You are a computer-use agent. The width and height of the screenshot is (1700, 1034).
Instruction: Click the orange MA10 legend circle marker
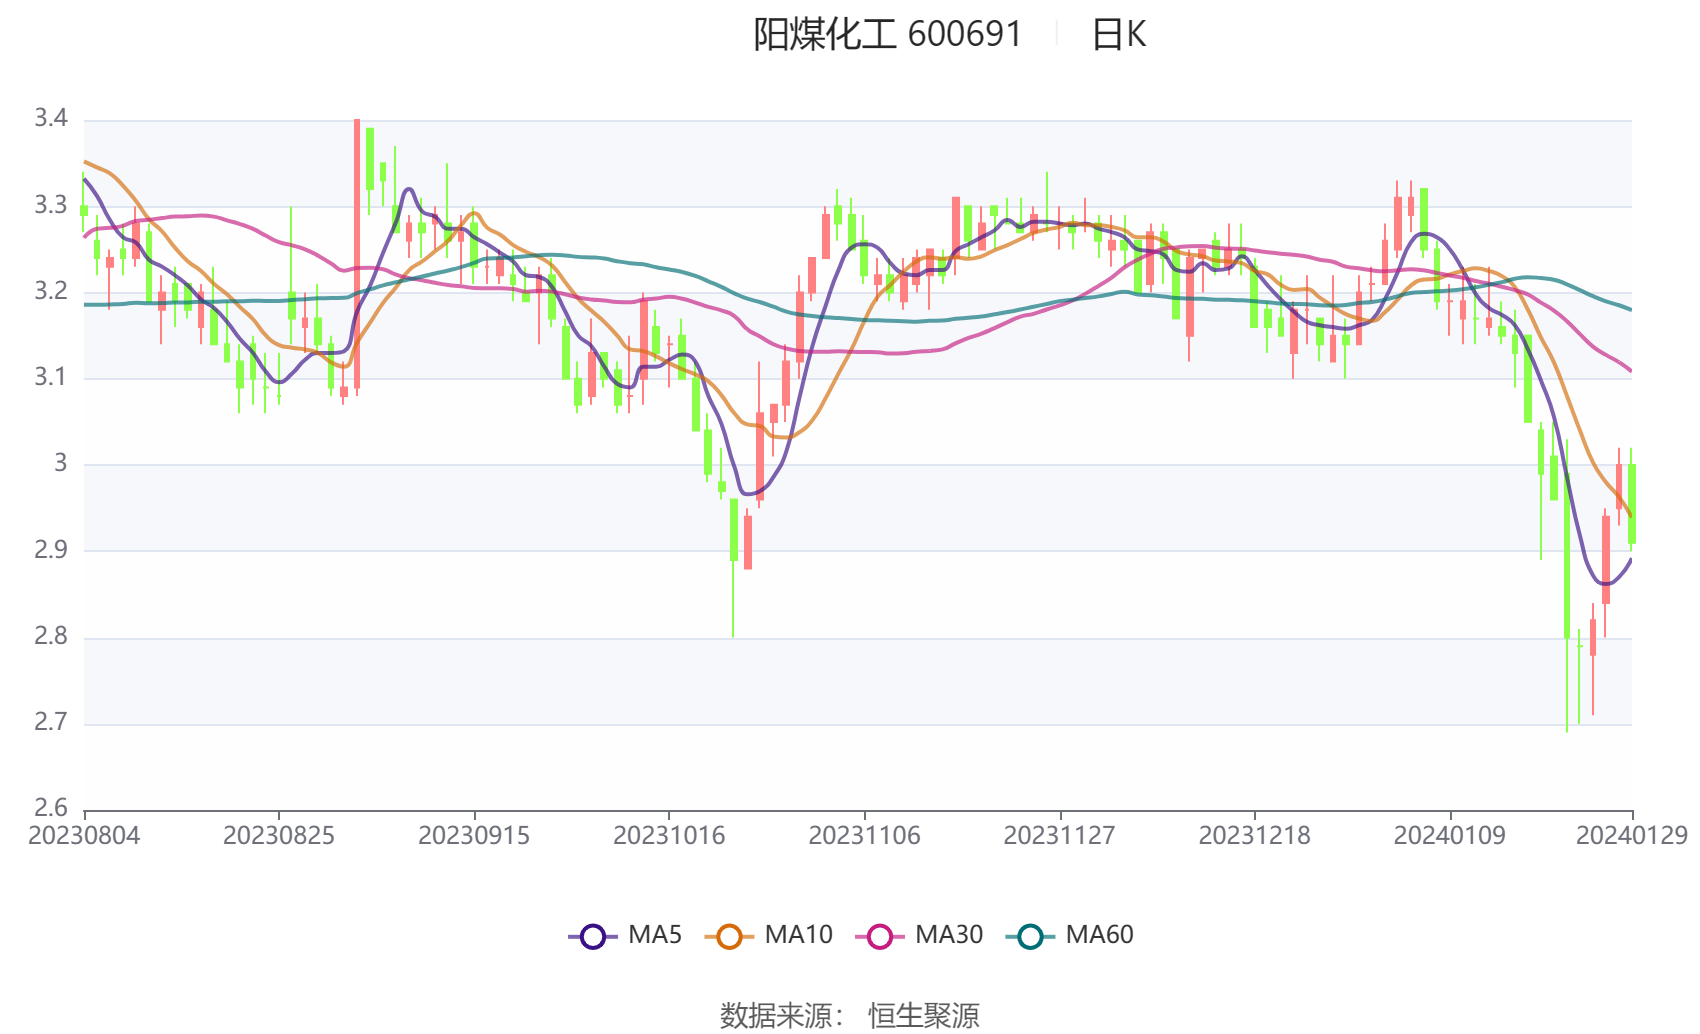click(x=729, y=936)
